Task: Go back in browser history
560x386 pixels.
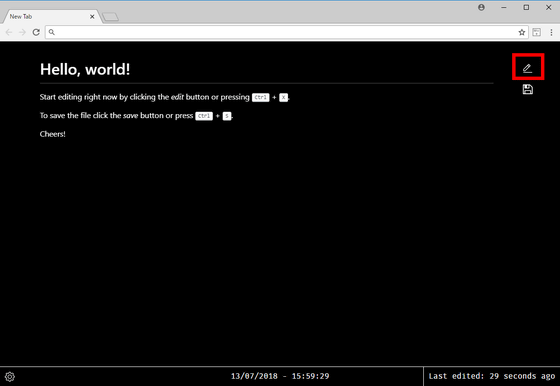Action: click(x=9, y=32)
